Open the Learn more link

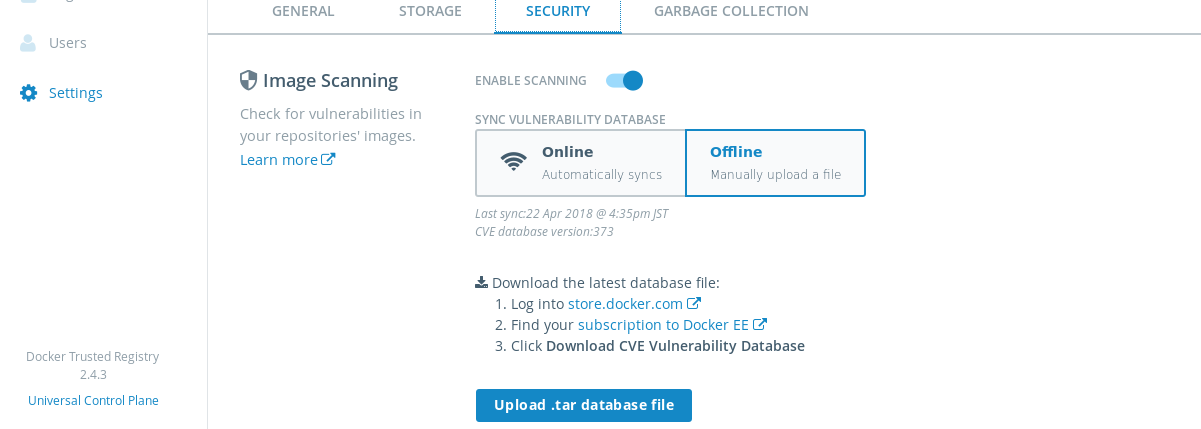coord(279,160)
